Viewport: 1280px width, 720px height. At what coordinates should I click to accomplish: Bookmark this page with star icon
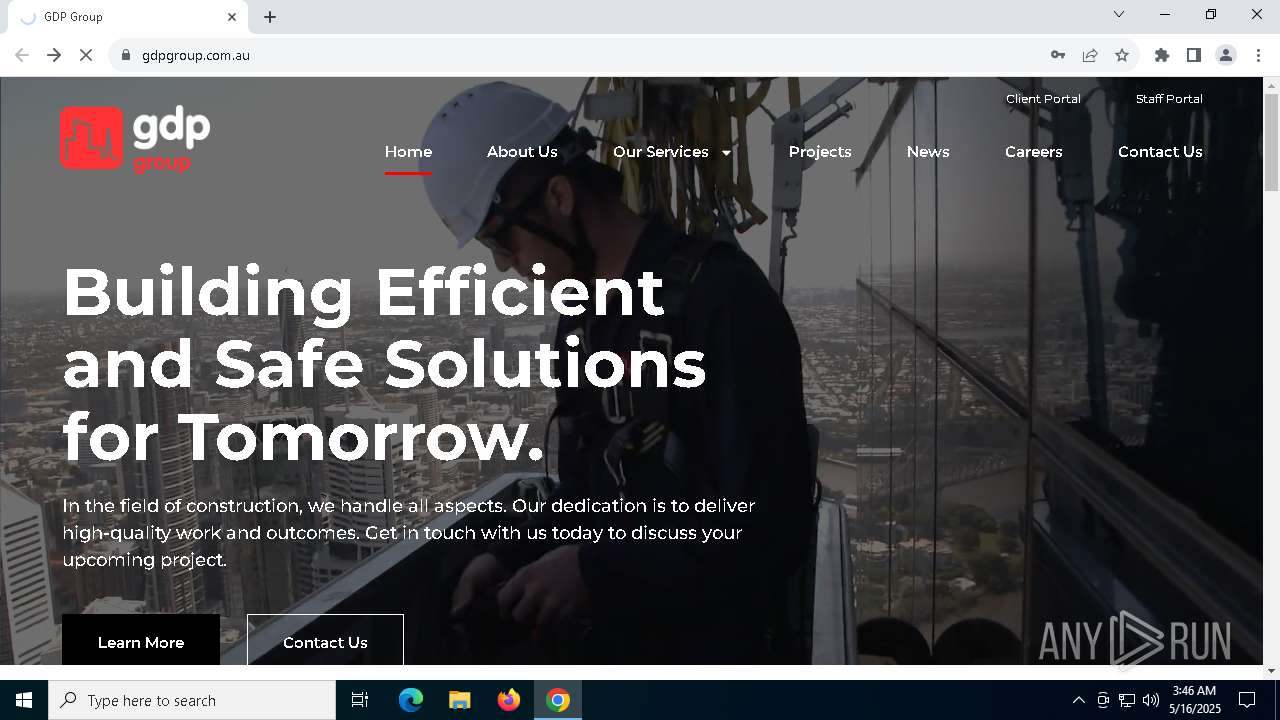point(1122,55)
